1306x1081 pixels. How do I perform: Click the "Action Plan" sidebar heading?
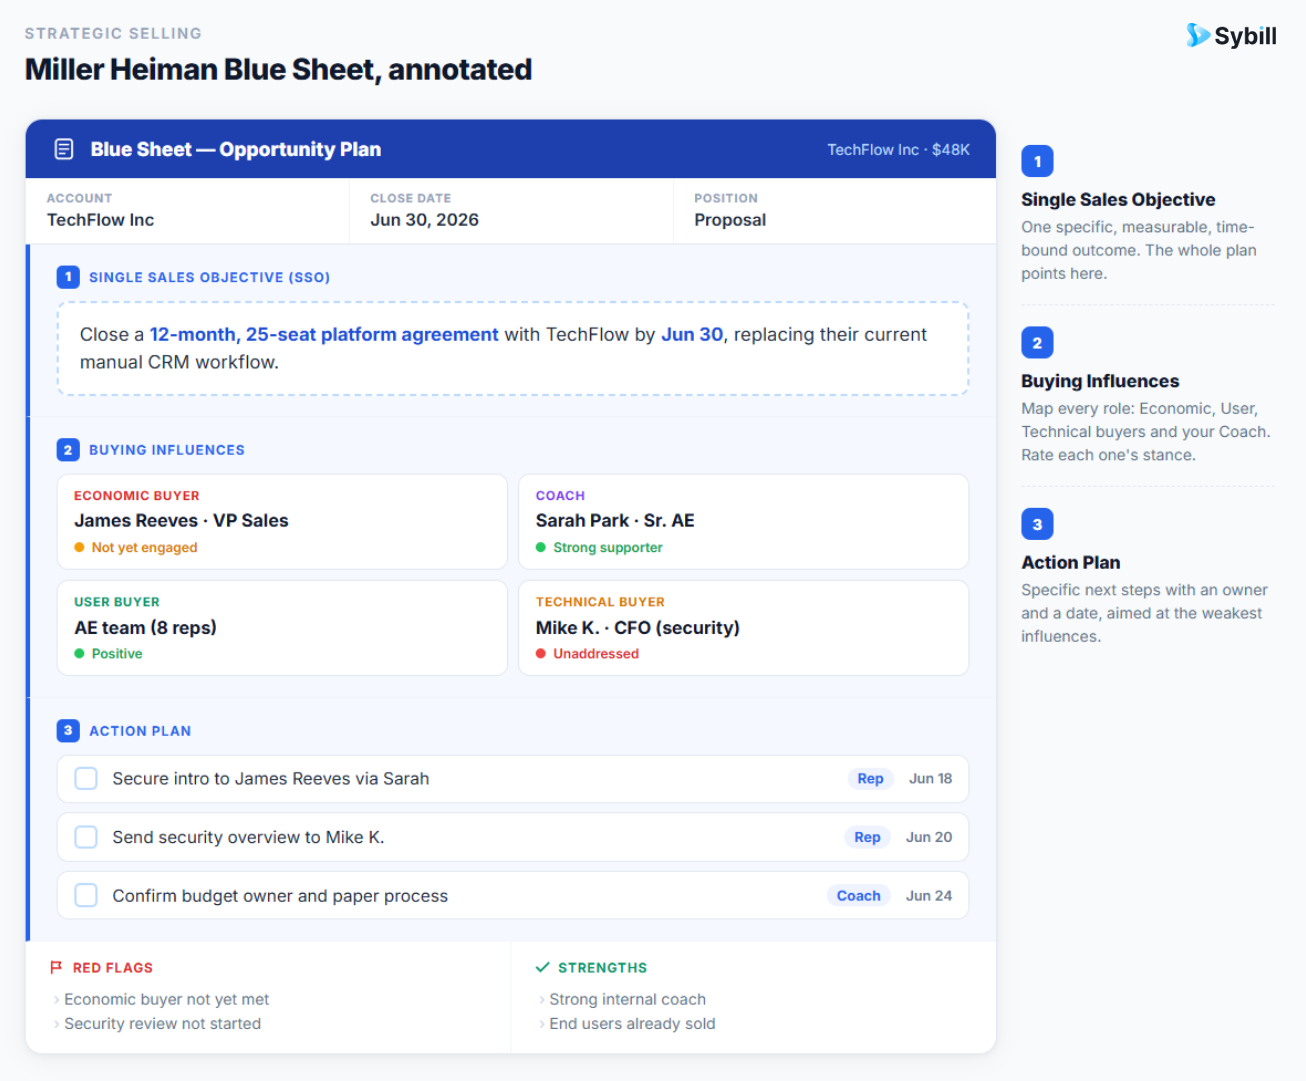click(1070, 562)
